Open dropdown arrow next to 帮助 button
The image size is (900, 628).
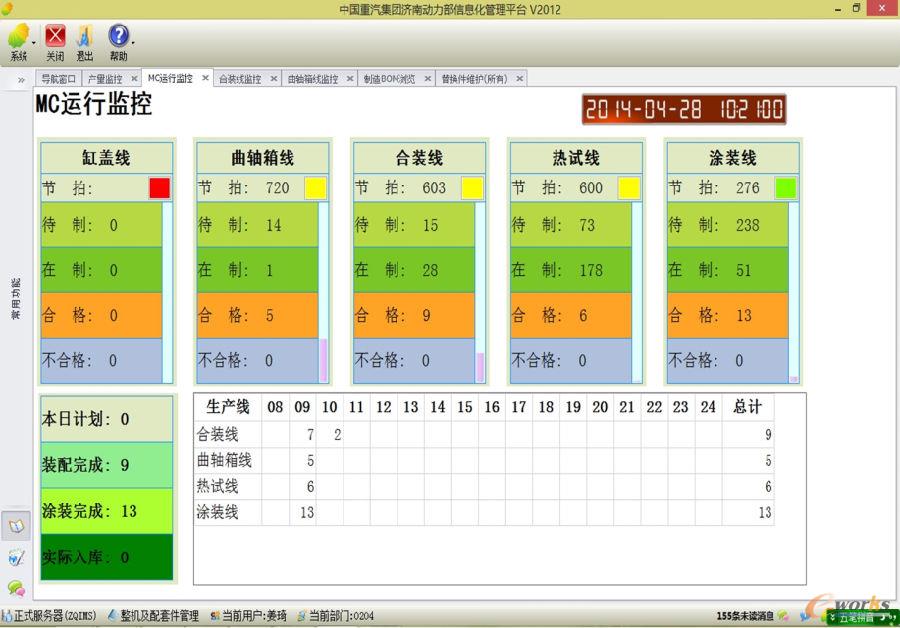tap(133, 43)
